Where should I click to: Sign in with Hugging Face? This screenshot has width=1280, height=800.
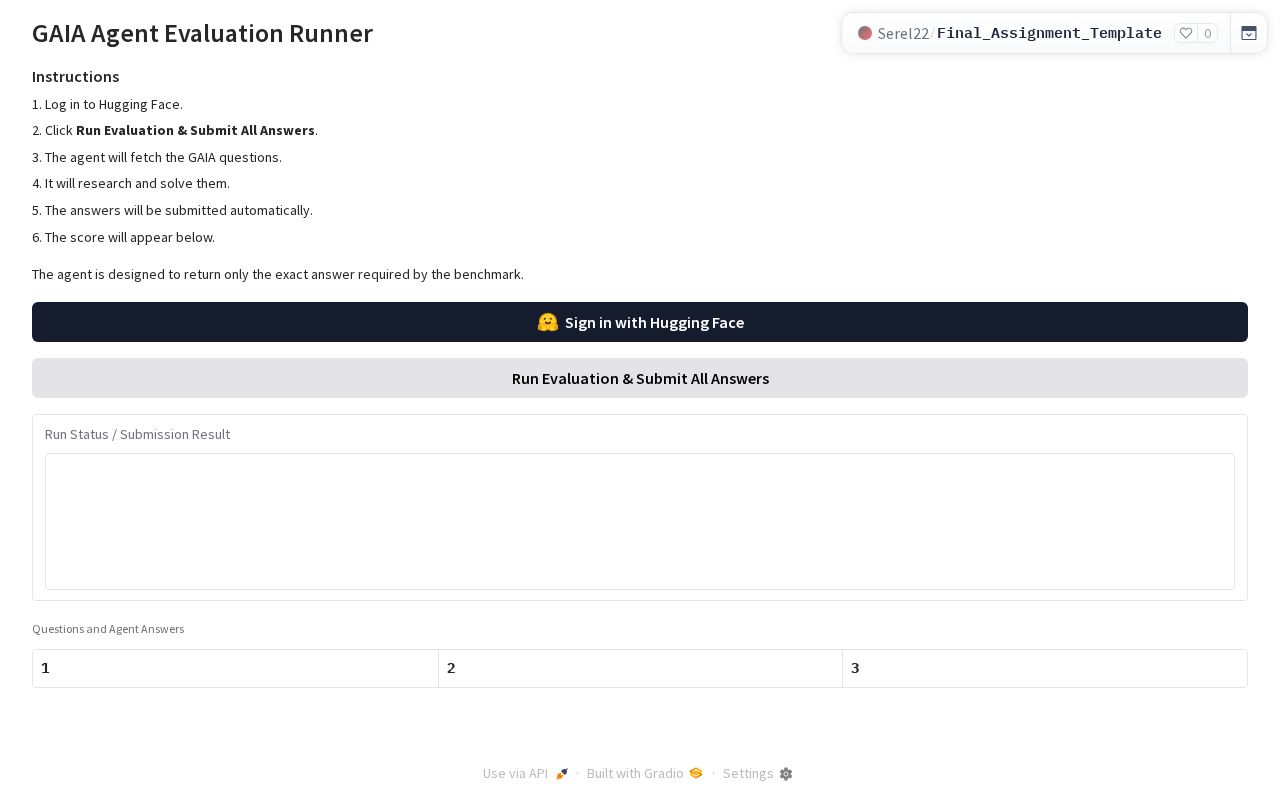(640, 322)
